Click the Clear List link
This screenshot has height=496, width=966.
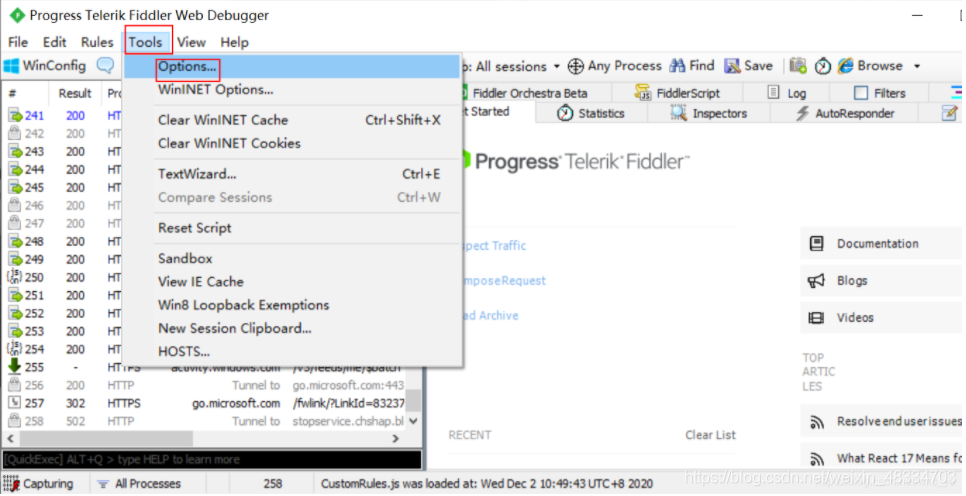pos(710,435)
